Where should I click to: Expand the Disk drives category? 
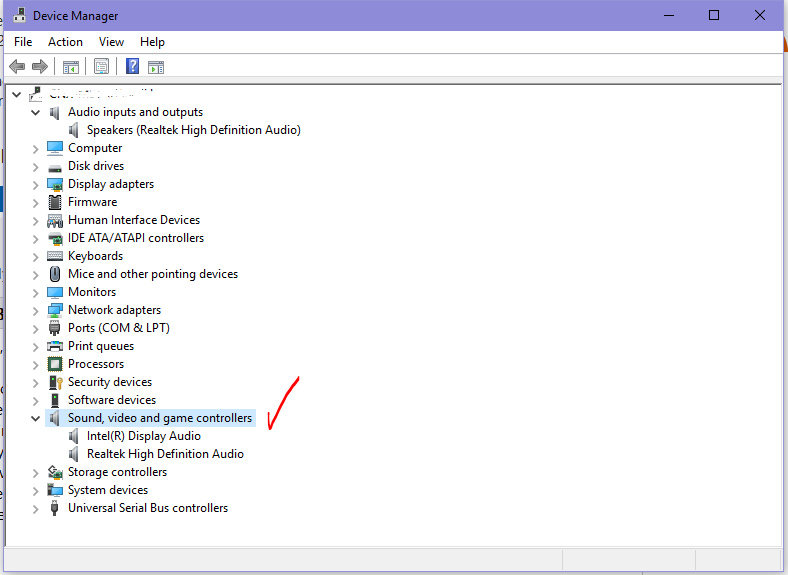[36, 167]
